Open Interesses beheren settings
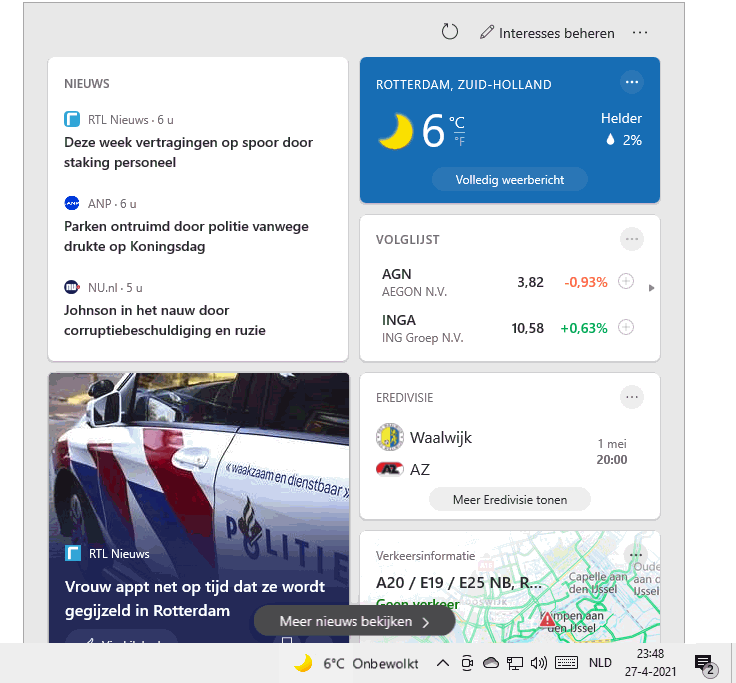This screenshot has width=736, height=683. click(x=547, y=33)
